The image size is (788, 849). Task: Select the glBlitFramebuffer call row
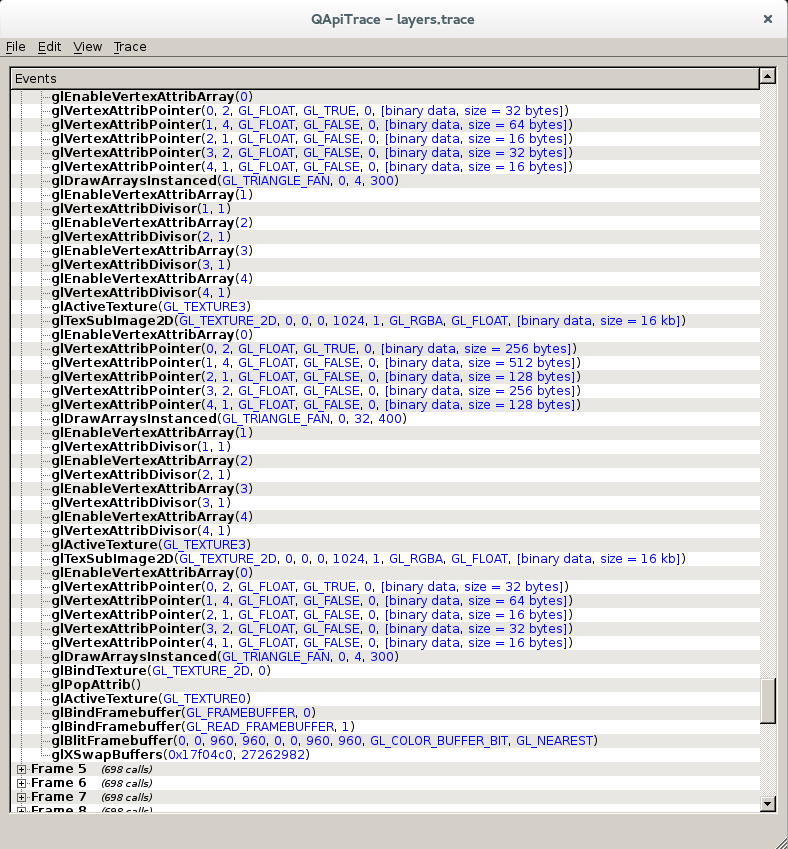324,741
